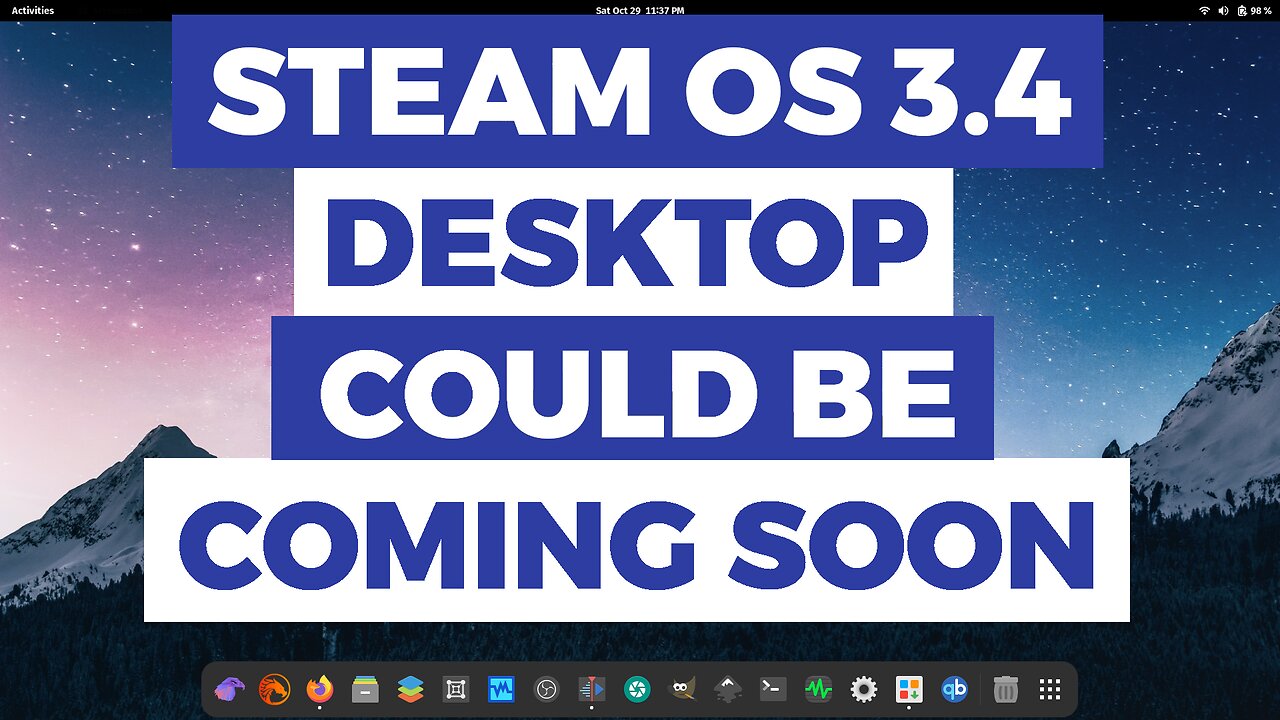Open the Files manager in dock

tap(365, 689)
